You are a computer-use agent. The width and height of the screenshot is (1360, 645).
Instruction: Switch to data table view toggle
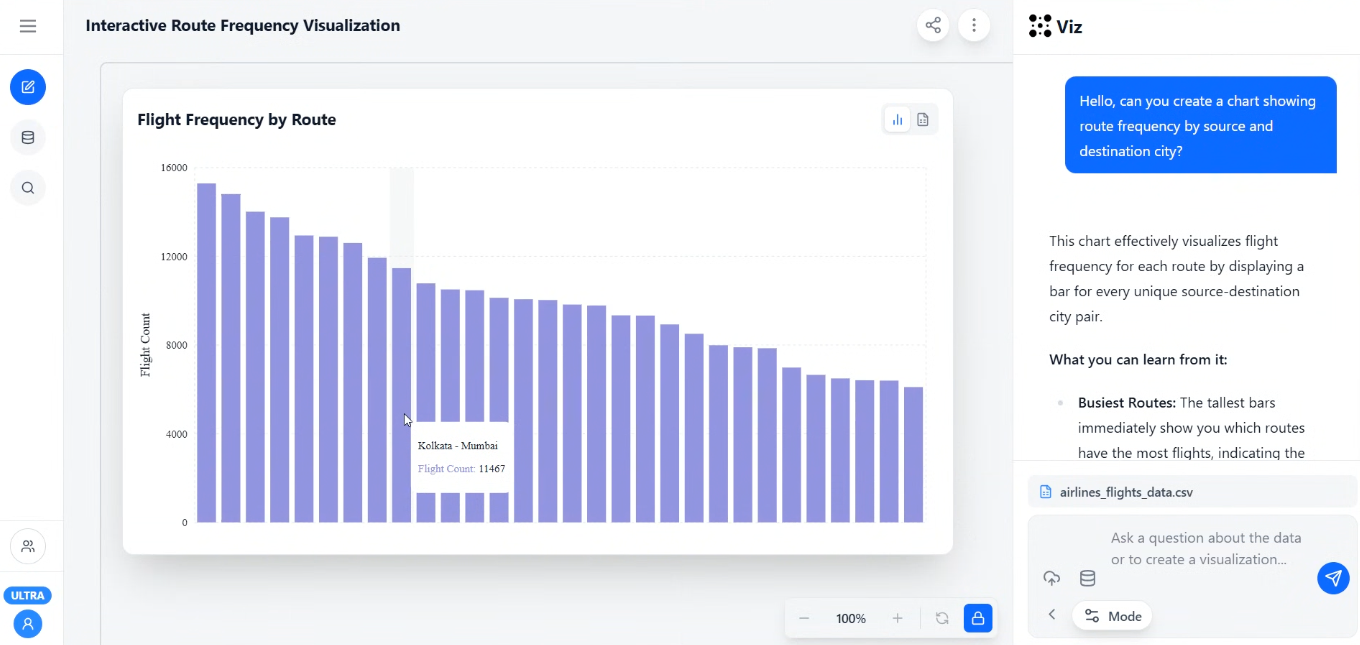tap(923, 120)
